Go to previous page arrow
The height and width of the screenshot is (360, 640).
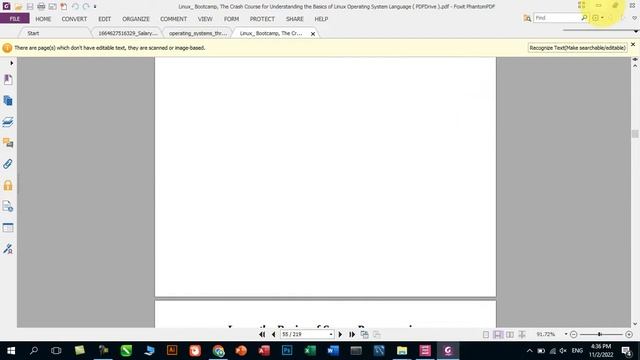coord(273,334)
